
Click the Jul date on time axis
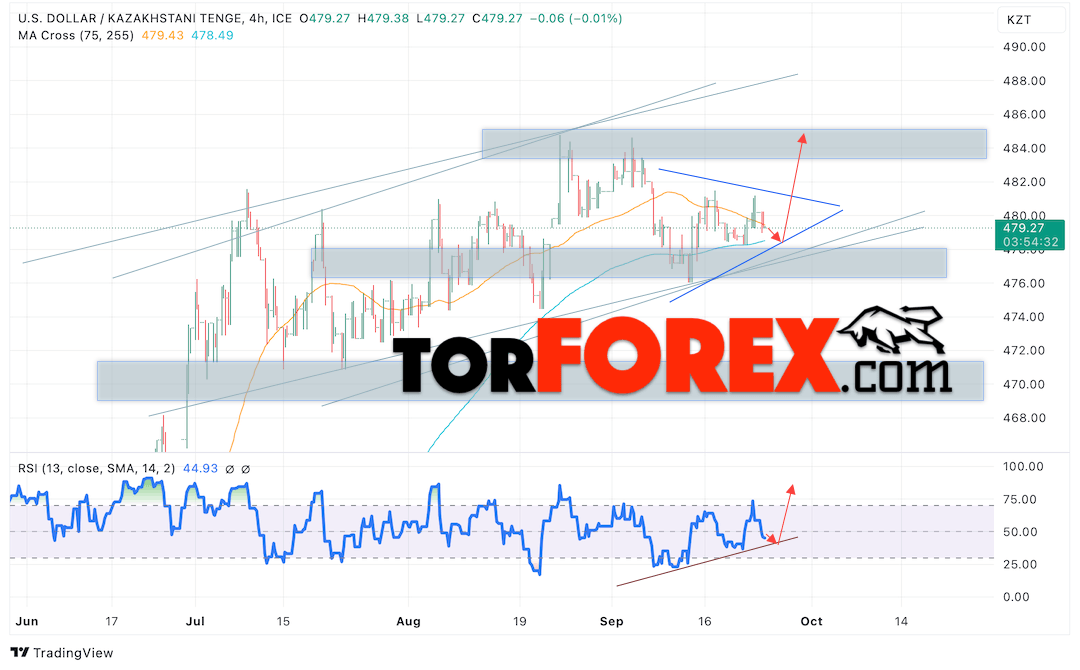click(195, 621)
